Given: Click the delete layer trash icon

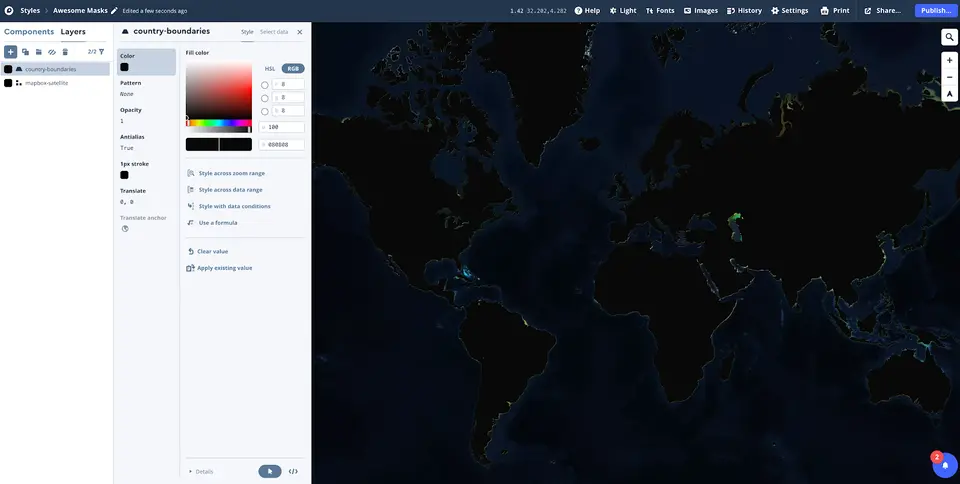Looking at the screenshot, I should [x=65, y=51].
